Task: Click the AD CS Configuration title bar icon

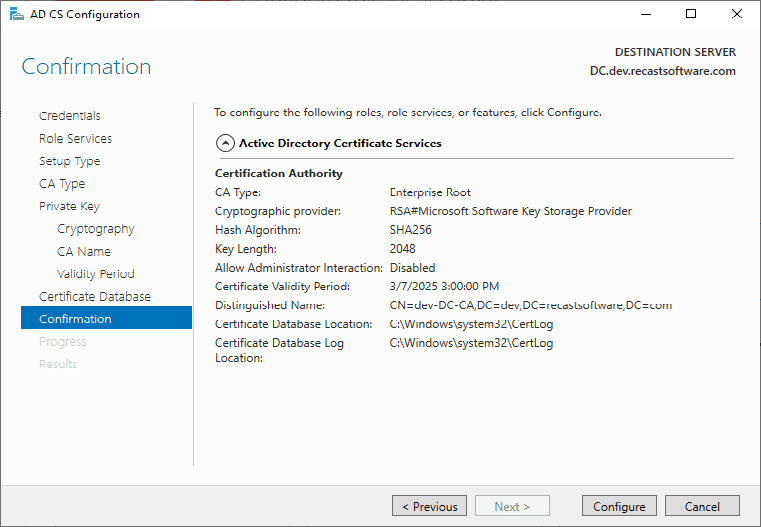Action: [x=15, y=15]
